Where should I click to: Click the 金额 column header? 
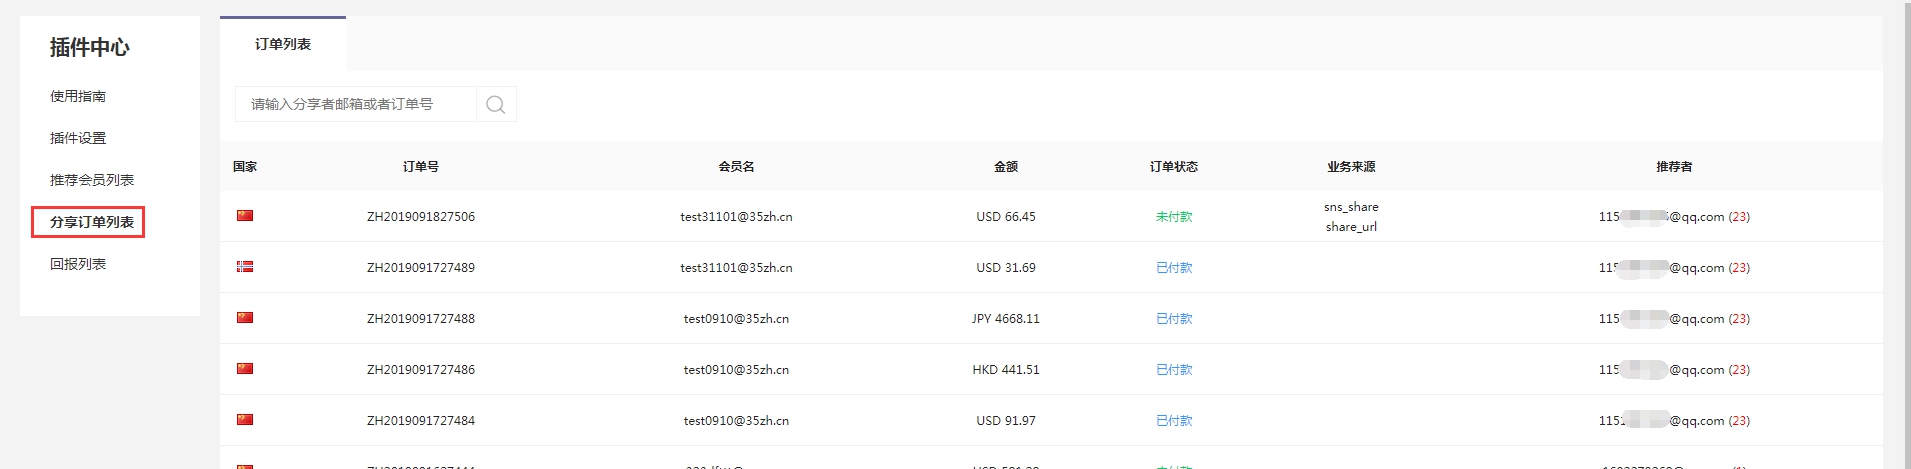[1006, 167]
